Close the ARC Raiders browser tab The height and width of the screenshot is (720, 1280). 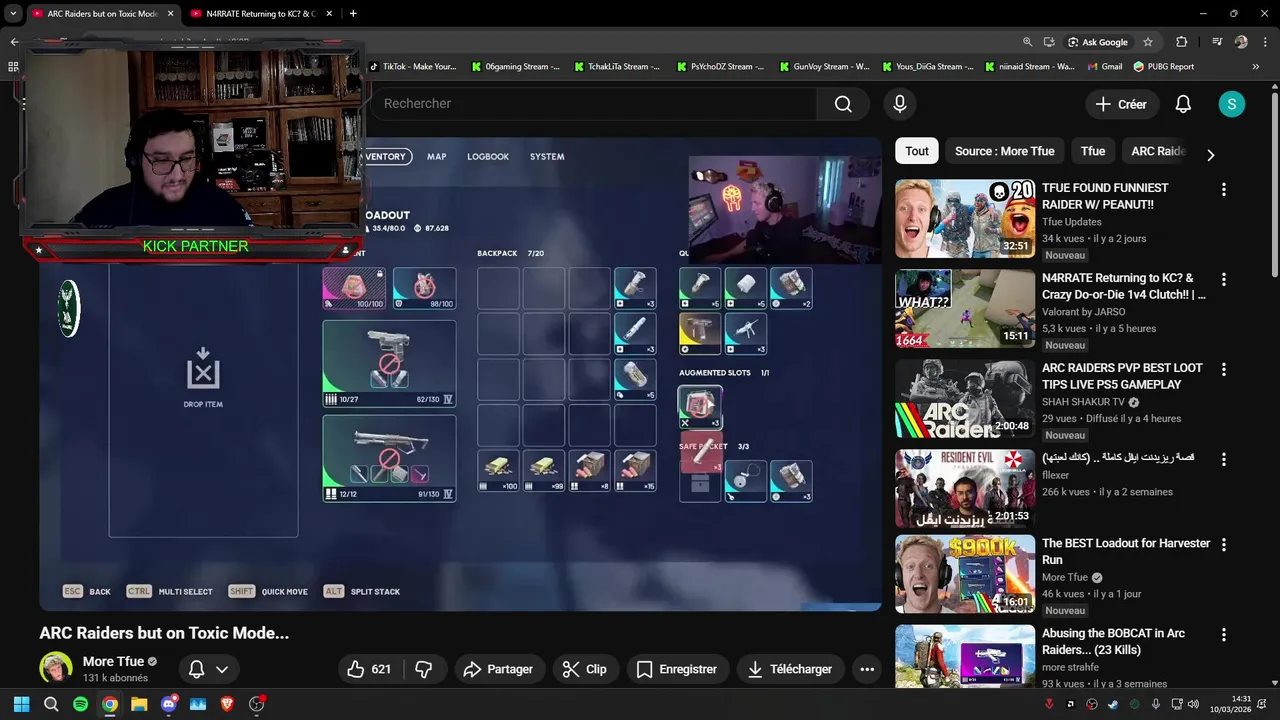pos(171,14)
